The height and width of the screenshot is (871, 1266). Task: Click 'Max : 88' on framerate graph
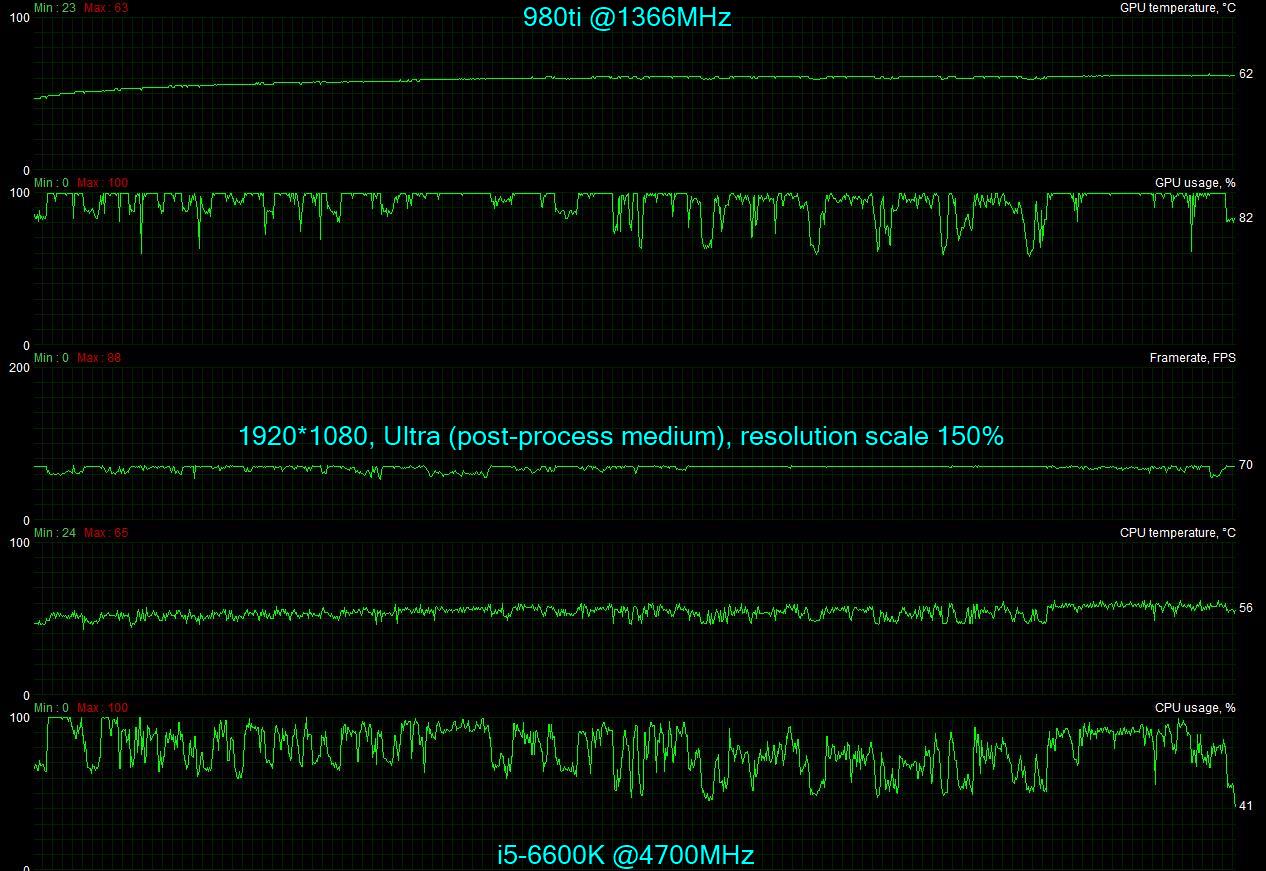pos(99,358)
